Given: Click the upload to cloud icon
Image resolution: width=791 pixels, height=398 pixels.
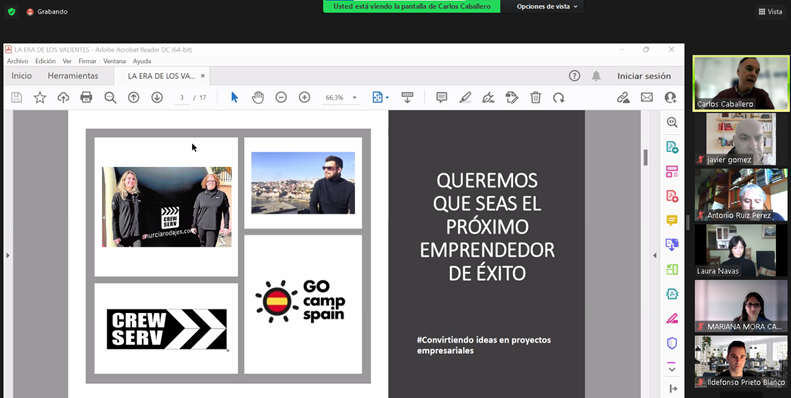Looking at the screenshot, I should pos(63,97).
